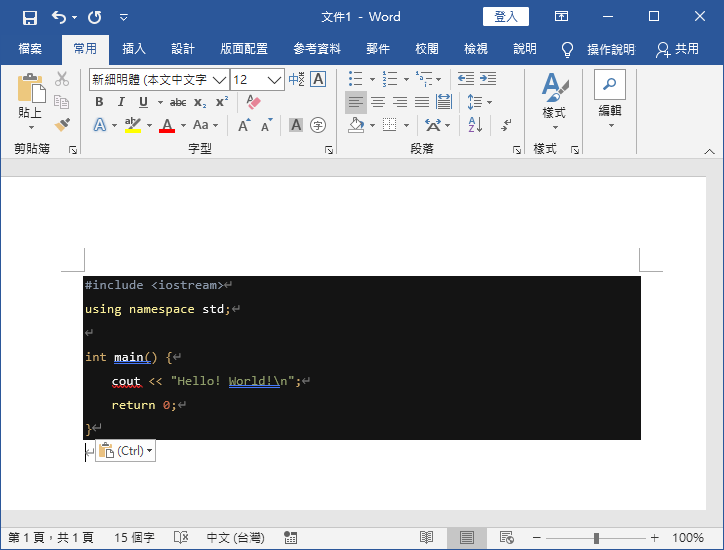Viewport: 724px width, 550px height.
Task: Apply character shading icon
Action: click(296, 125)
